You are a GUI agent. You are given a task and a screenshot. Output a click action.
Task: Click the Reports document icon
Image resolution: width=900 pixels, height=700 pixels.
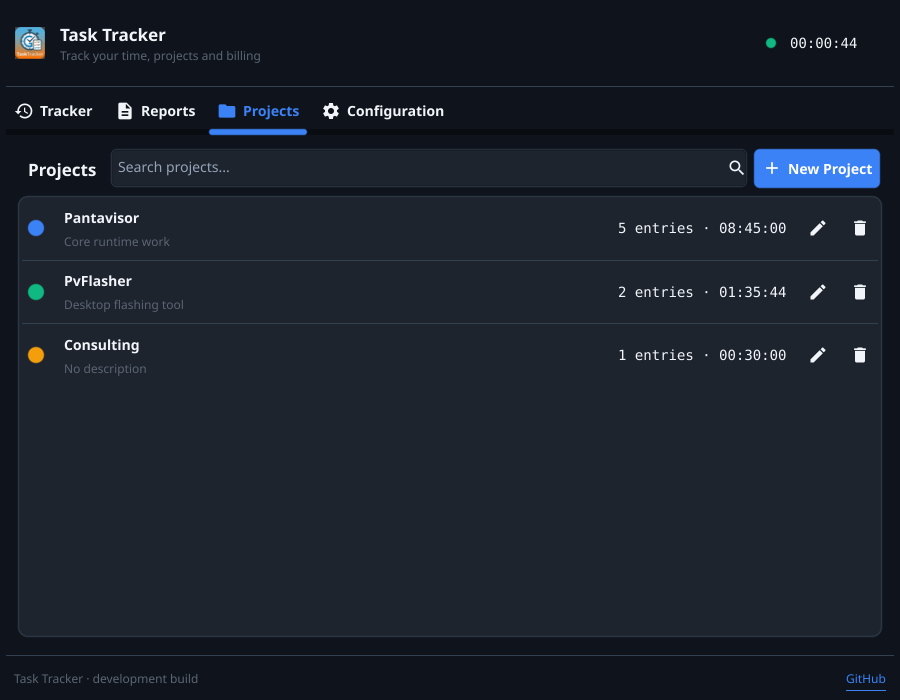(125, 111)
